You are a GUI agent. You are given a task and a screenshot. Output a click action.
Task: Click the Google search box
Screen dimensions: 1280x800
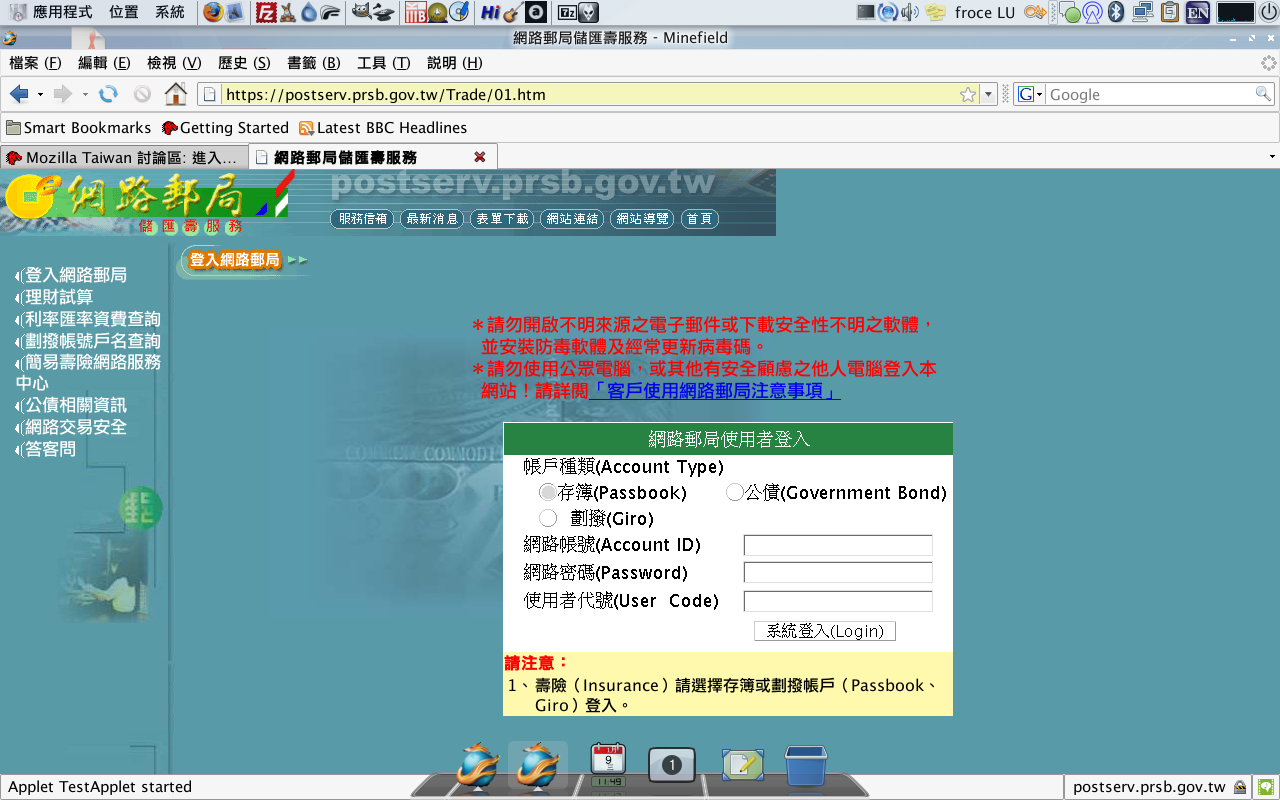coord(1150,94)
